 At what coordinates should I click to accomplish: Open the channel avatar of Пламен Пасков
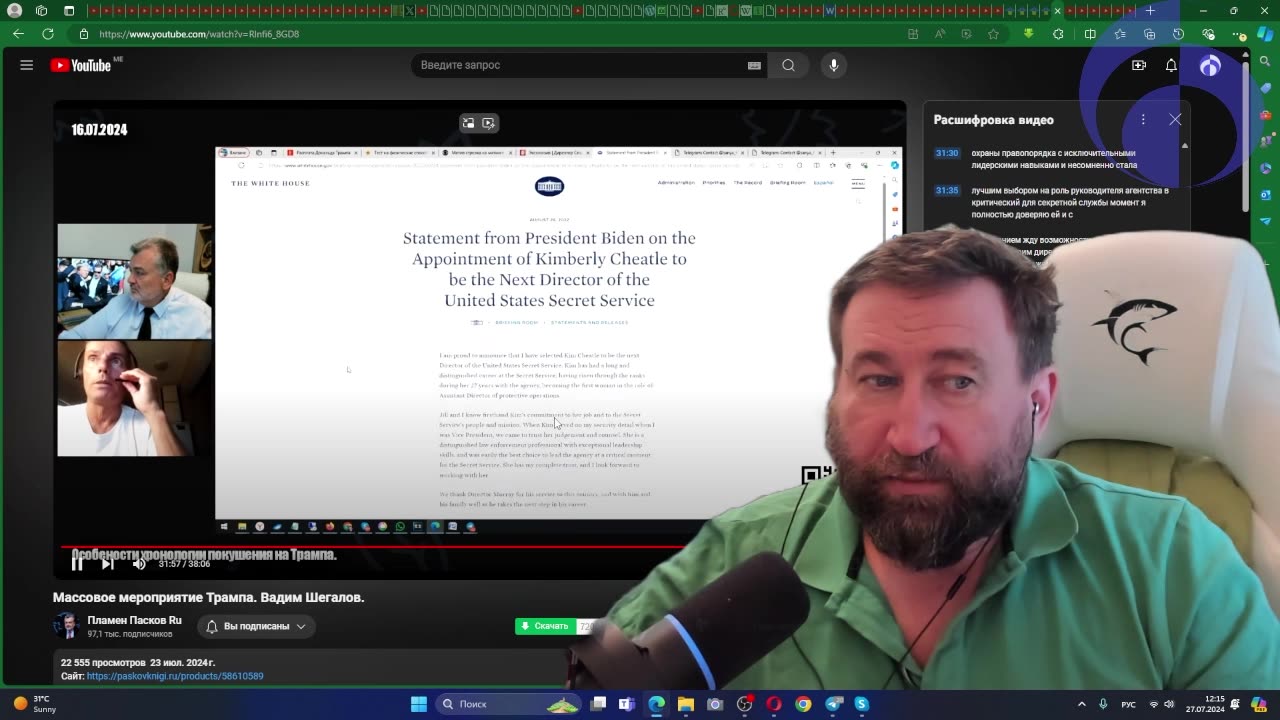[67, 626]
